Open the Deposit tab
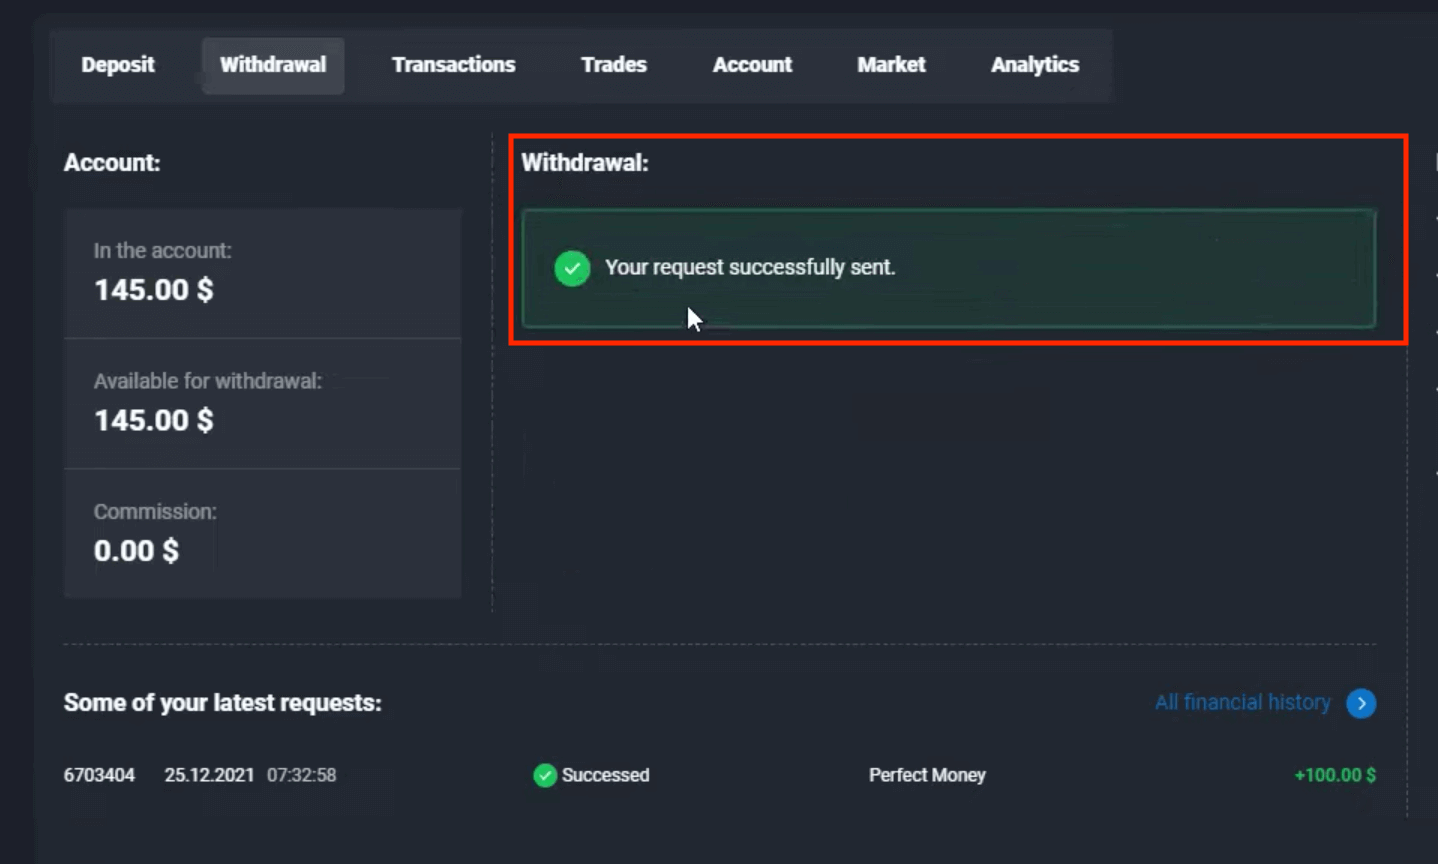Viewport: 1438px width, 864px height. click(x=118, y=65)
